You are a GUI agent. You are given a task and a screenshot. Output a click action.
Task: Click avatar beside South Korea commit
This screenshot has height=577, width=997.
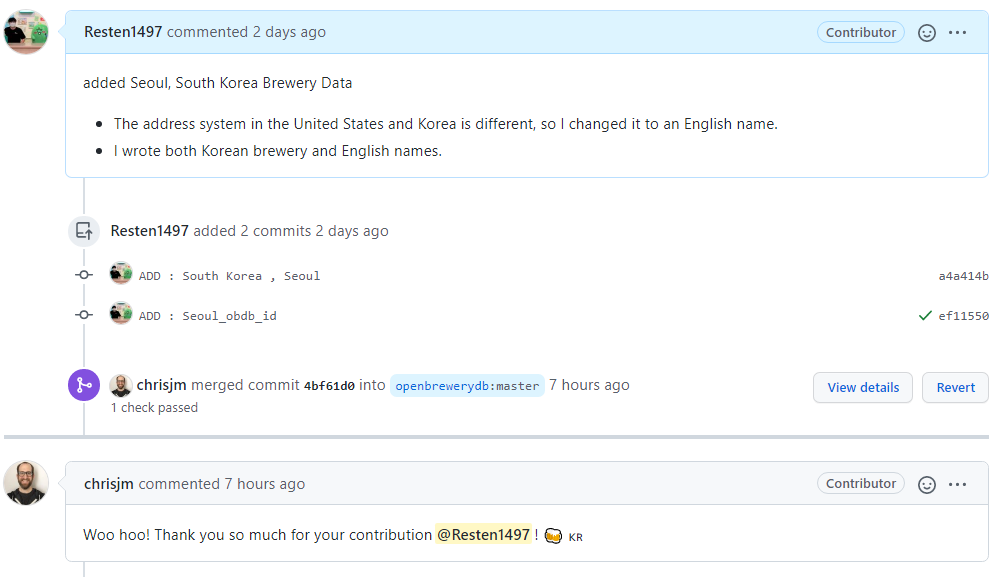click(121, 275)
